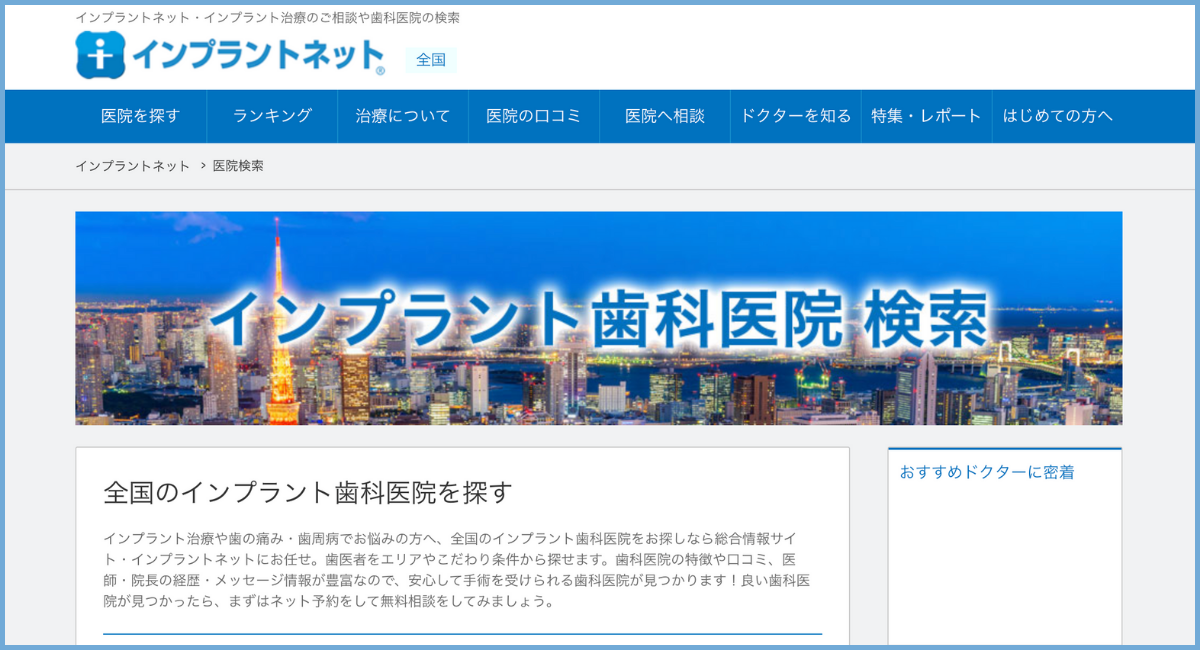Select 医院の口コミ in the navigation
The height and width of the screenshot is (650, 1200).
click(x=533, y=116)
